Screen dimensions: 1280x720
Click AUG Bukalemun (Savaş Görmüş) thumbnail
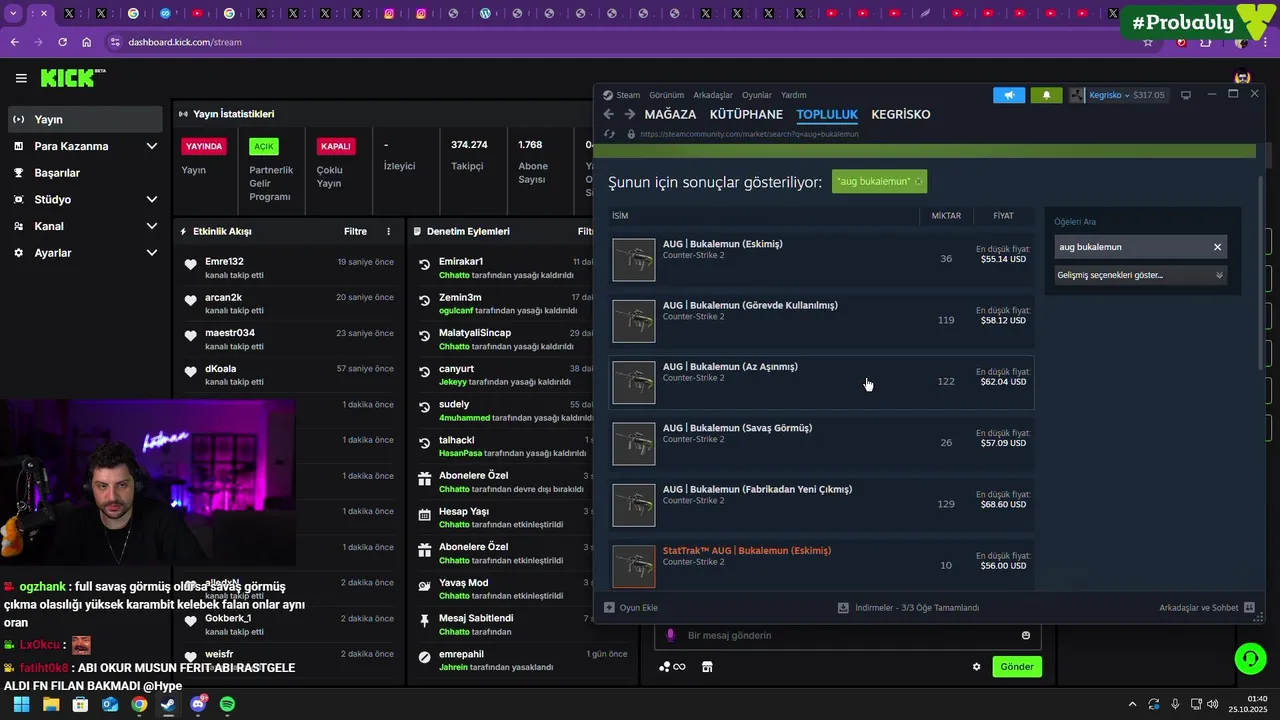pos(634,444)
